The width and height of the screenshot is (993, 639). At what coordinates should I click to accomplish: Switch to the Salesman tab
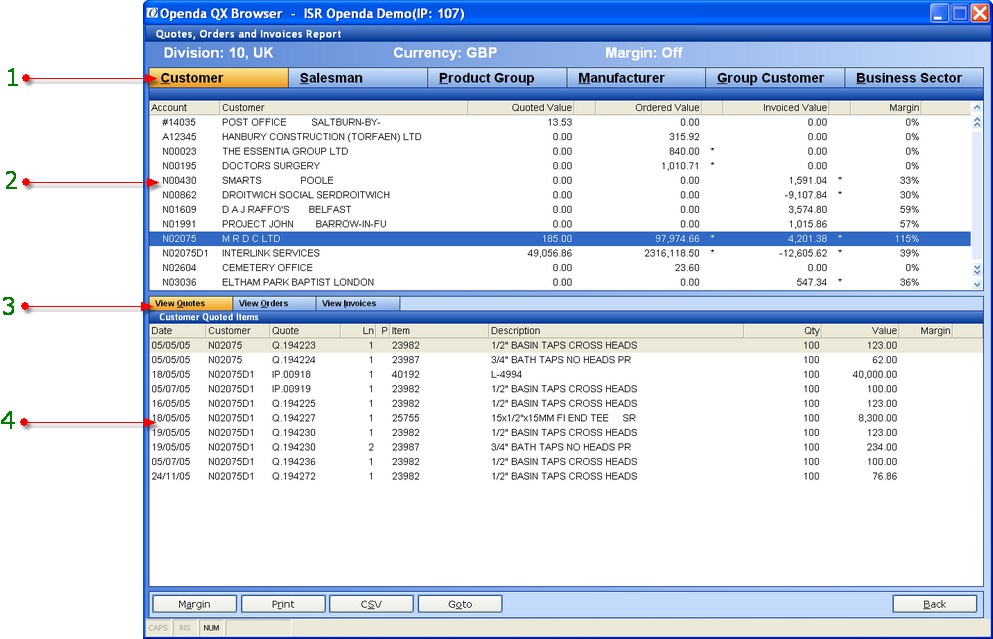[x=358, y=78]
